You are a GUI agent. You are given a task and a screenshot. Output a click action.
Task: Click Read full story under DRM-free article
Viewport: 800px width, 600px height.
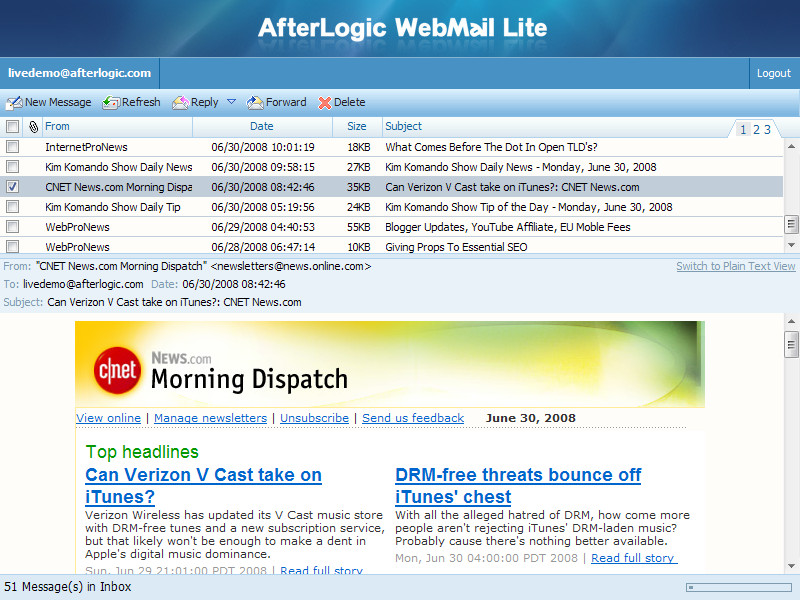(x=634, y=558)
